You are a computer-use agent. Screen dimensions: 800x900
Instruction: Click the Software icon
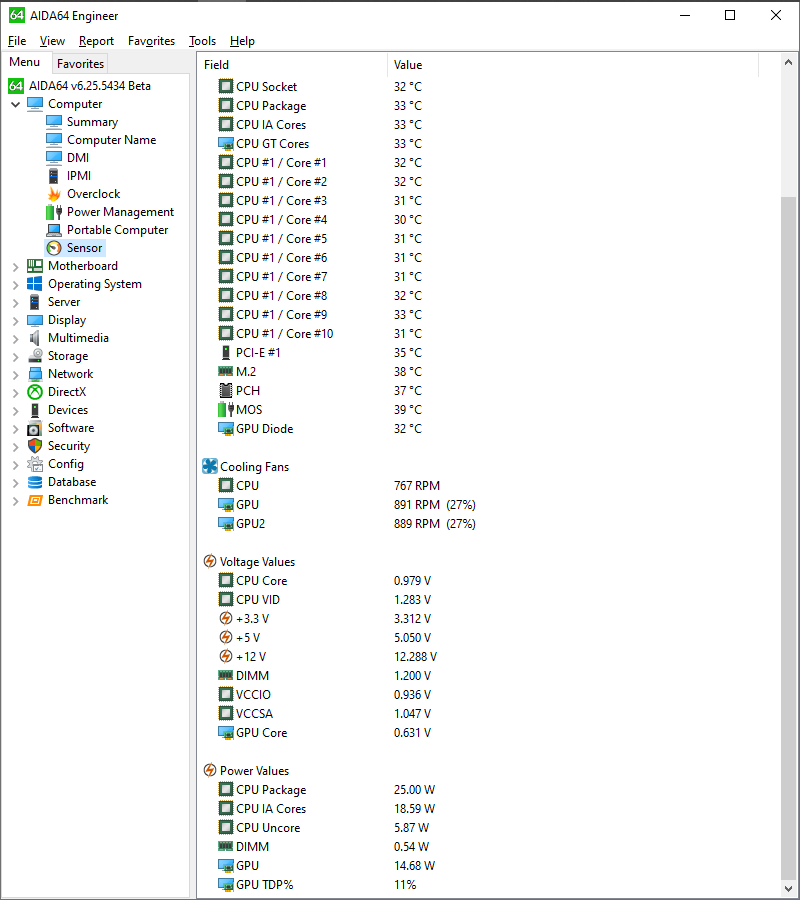pos(35,428)
